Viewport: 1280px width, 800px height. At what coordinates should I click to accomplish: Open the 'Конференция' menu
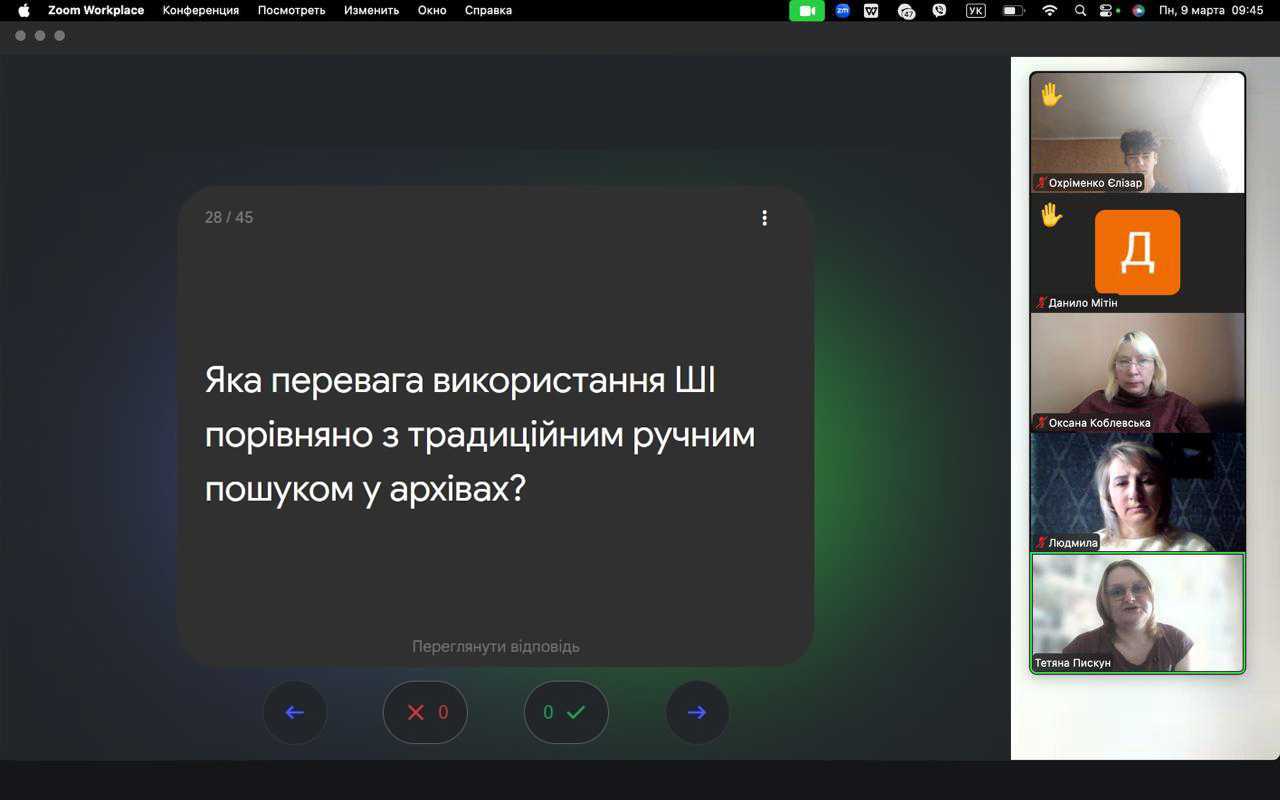[x=200, y=10]
